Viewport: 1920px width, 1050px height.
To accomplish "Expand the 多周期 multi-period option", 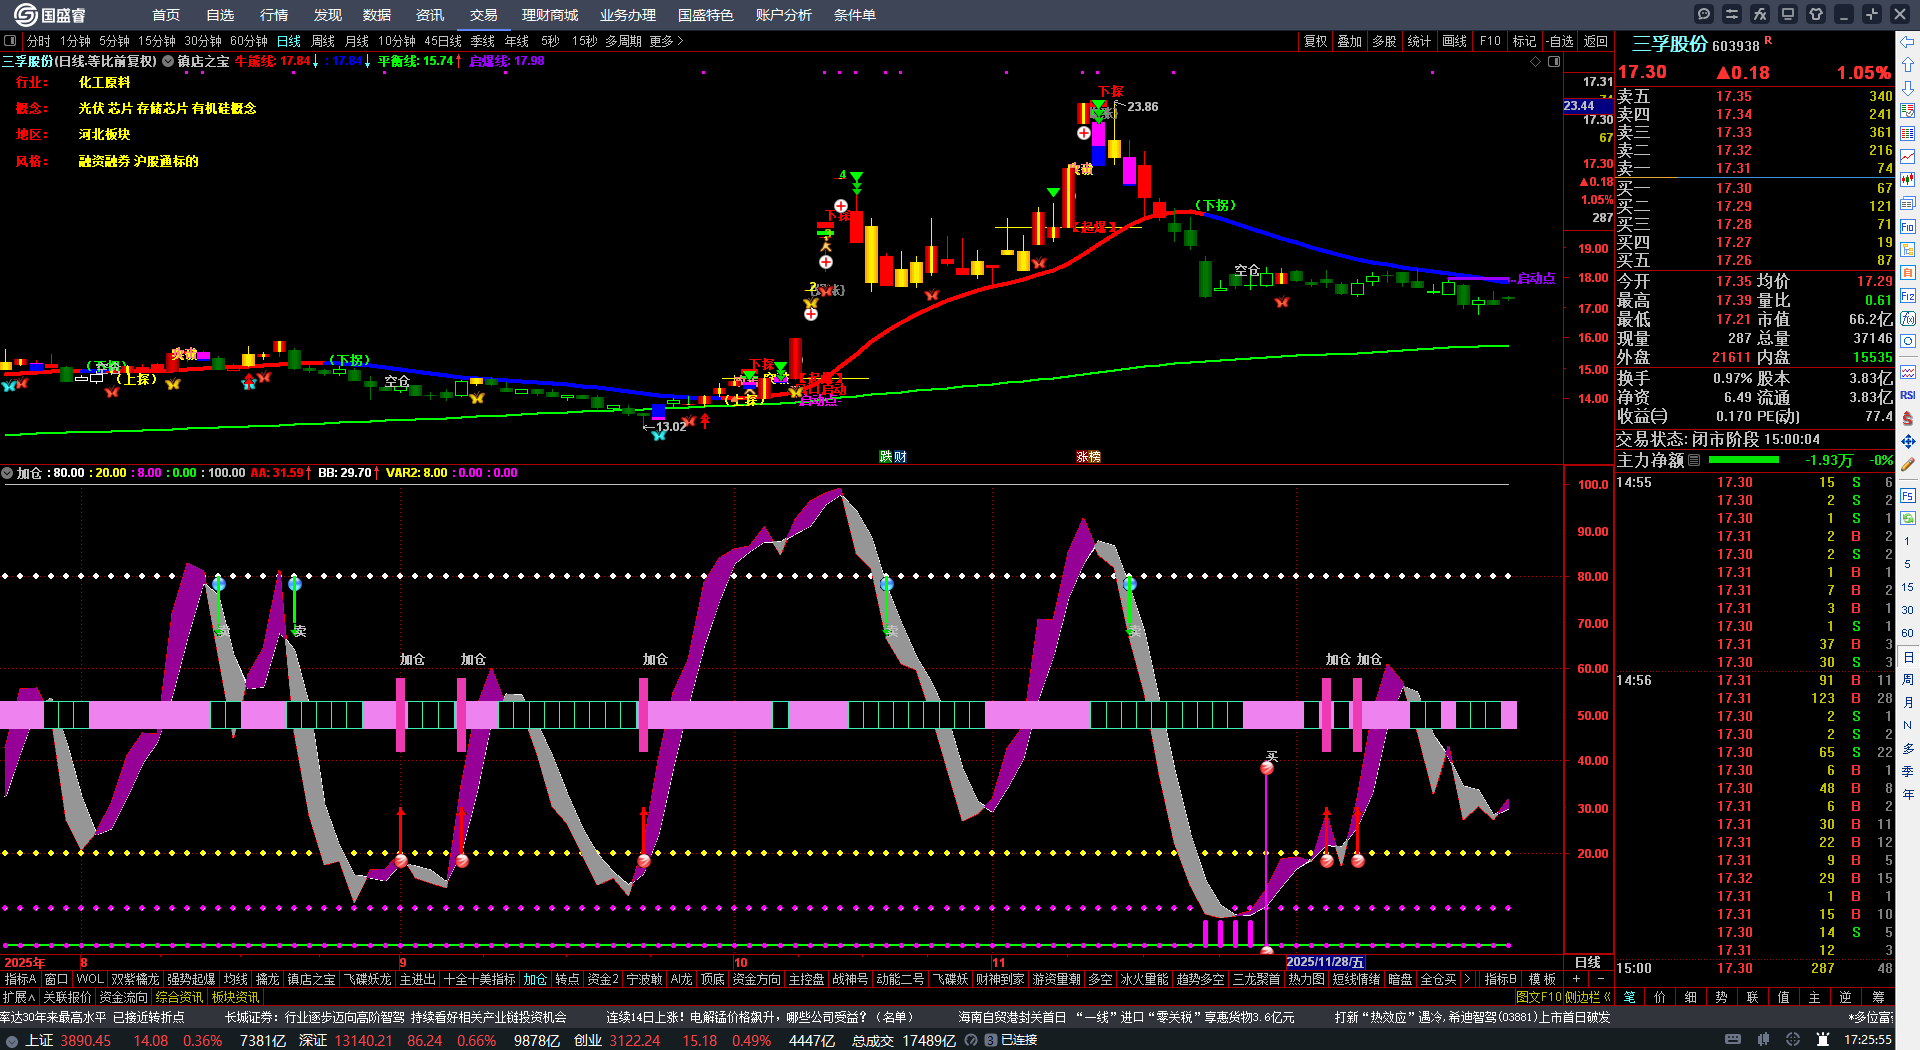I will coord(623,41).
